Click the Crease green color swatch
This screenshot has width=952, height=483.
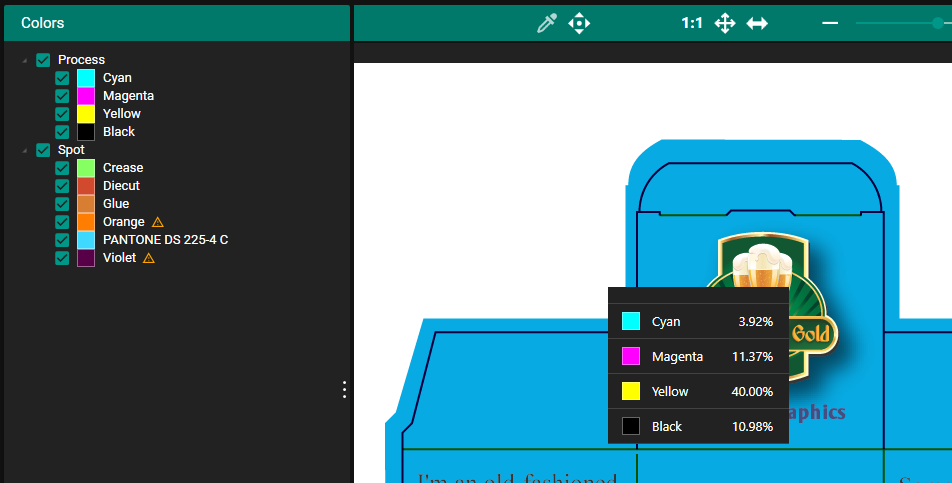tap(86, 168)
